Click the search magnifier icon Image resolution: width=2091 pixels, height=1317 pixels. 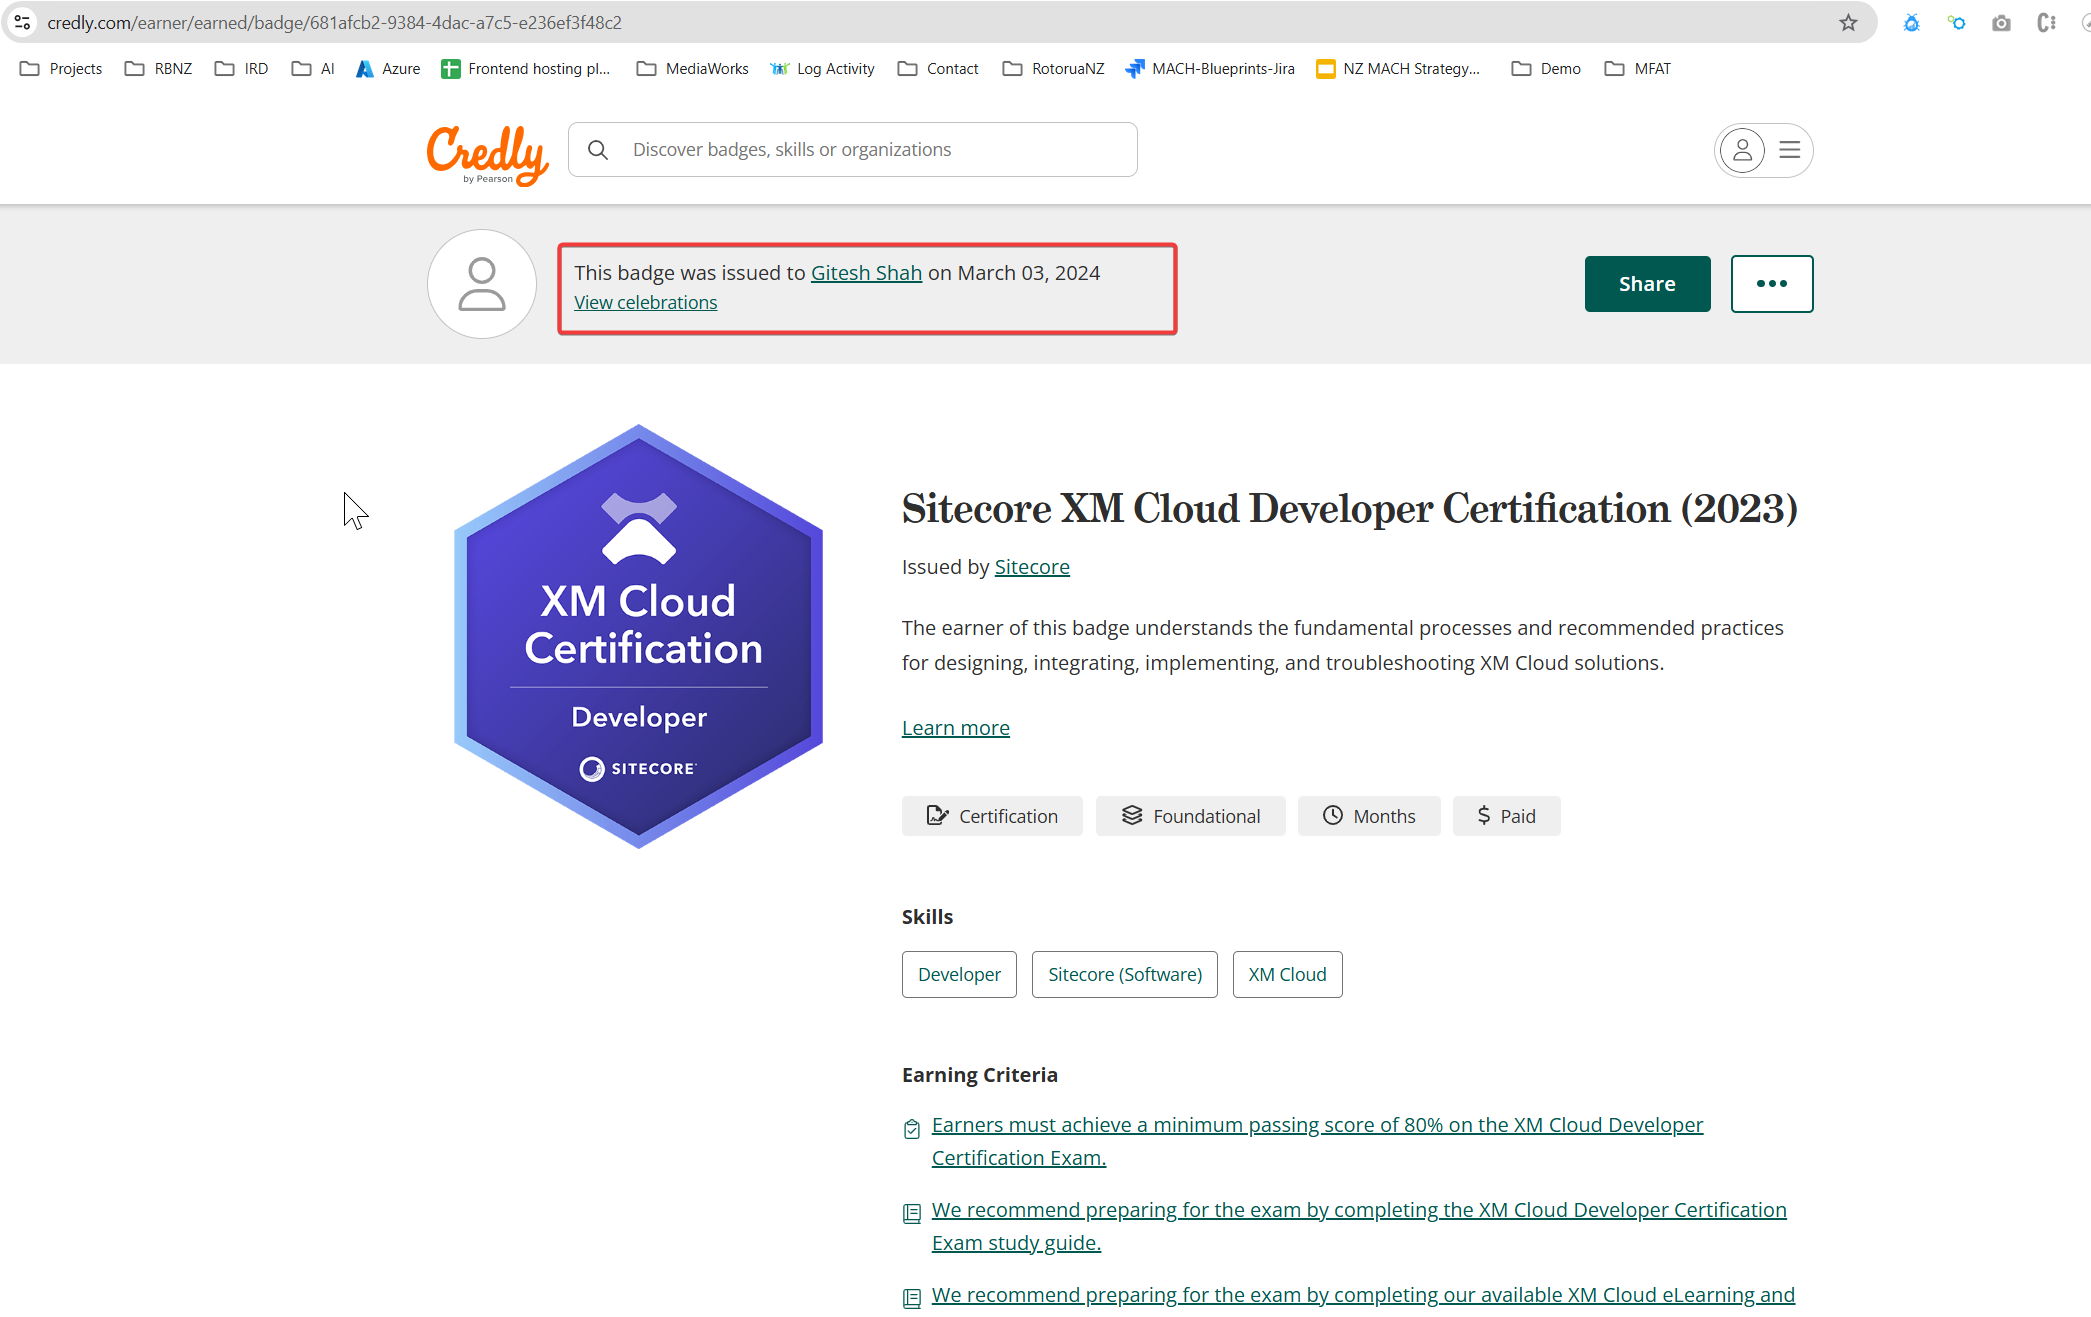[598, 150]
